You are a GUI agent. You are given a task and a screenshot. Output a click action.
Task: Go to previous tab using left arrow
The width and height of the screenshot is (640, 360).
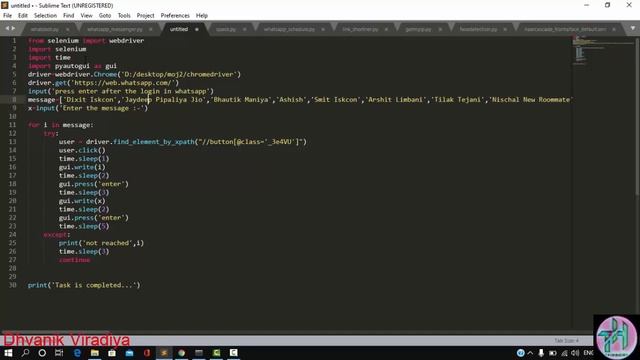pyautogui.click(x=7, y=28)
